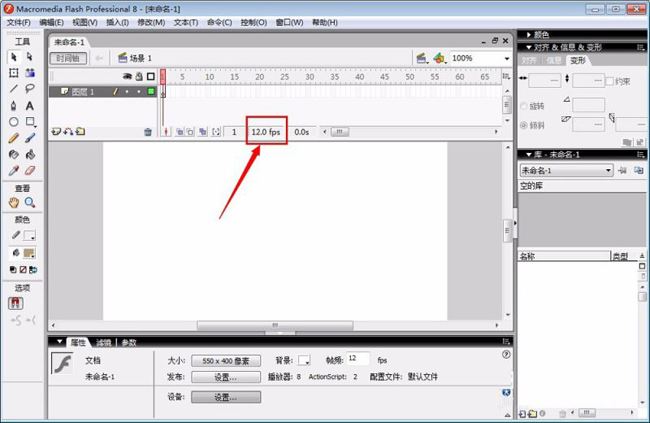This screenshot has height=423, width=650.
Task: Select the Hand tool
Action: tap(14, 202)
